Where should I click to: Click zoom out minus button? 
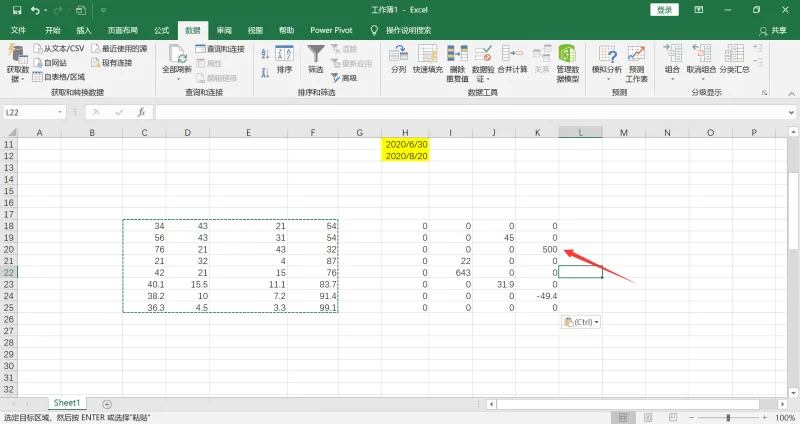point(691,418)
